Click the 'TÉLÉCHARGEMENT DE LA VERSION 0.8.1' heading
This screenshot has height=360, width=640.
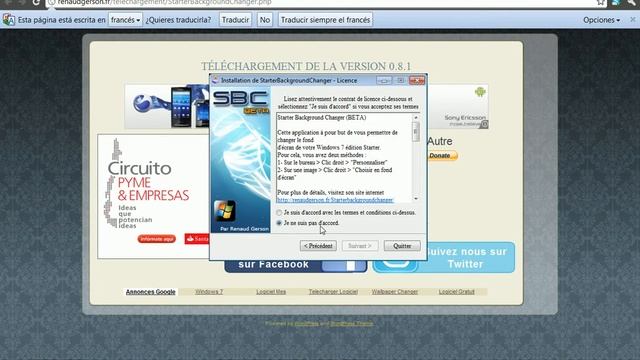pyautogui.click(x=306, y=66)
